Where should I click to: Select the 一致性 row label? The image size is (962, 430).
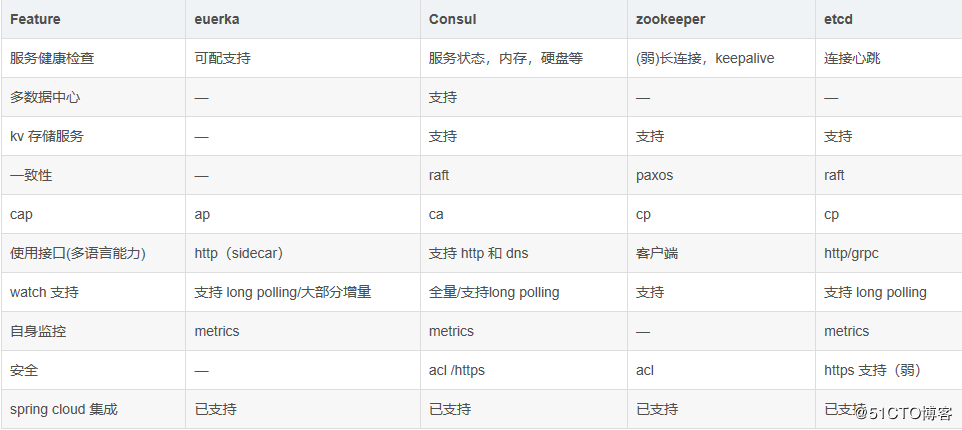[30, 175]
